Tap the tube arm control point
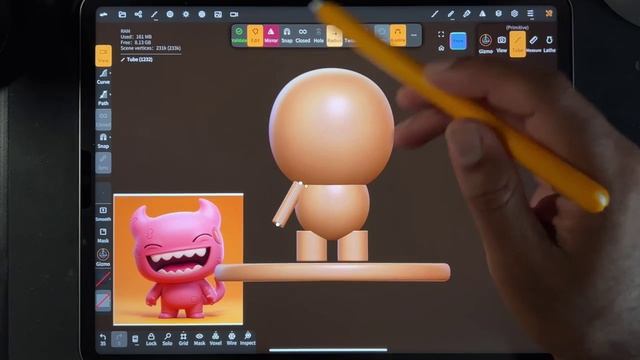The width and height of the screenshot is (640, 360). coord(278,224)
